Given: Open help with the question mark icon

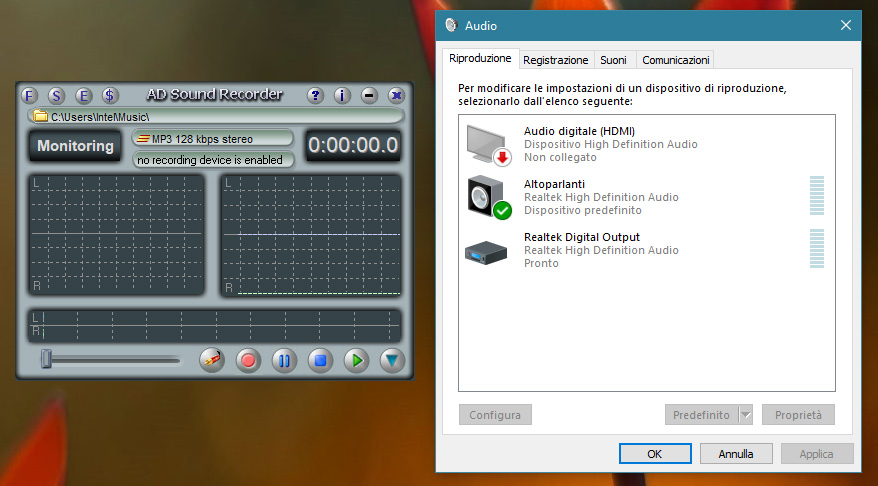Looking at the screenshot, I should (315, 95).
